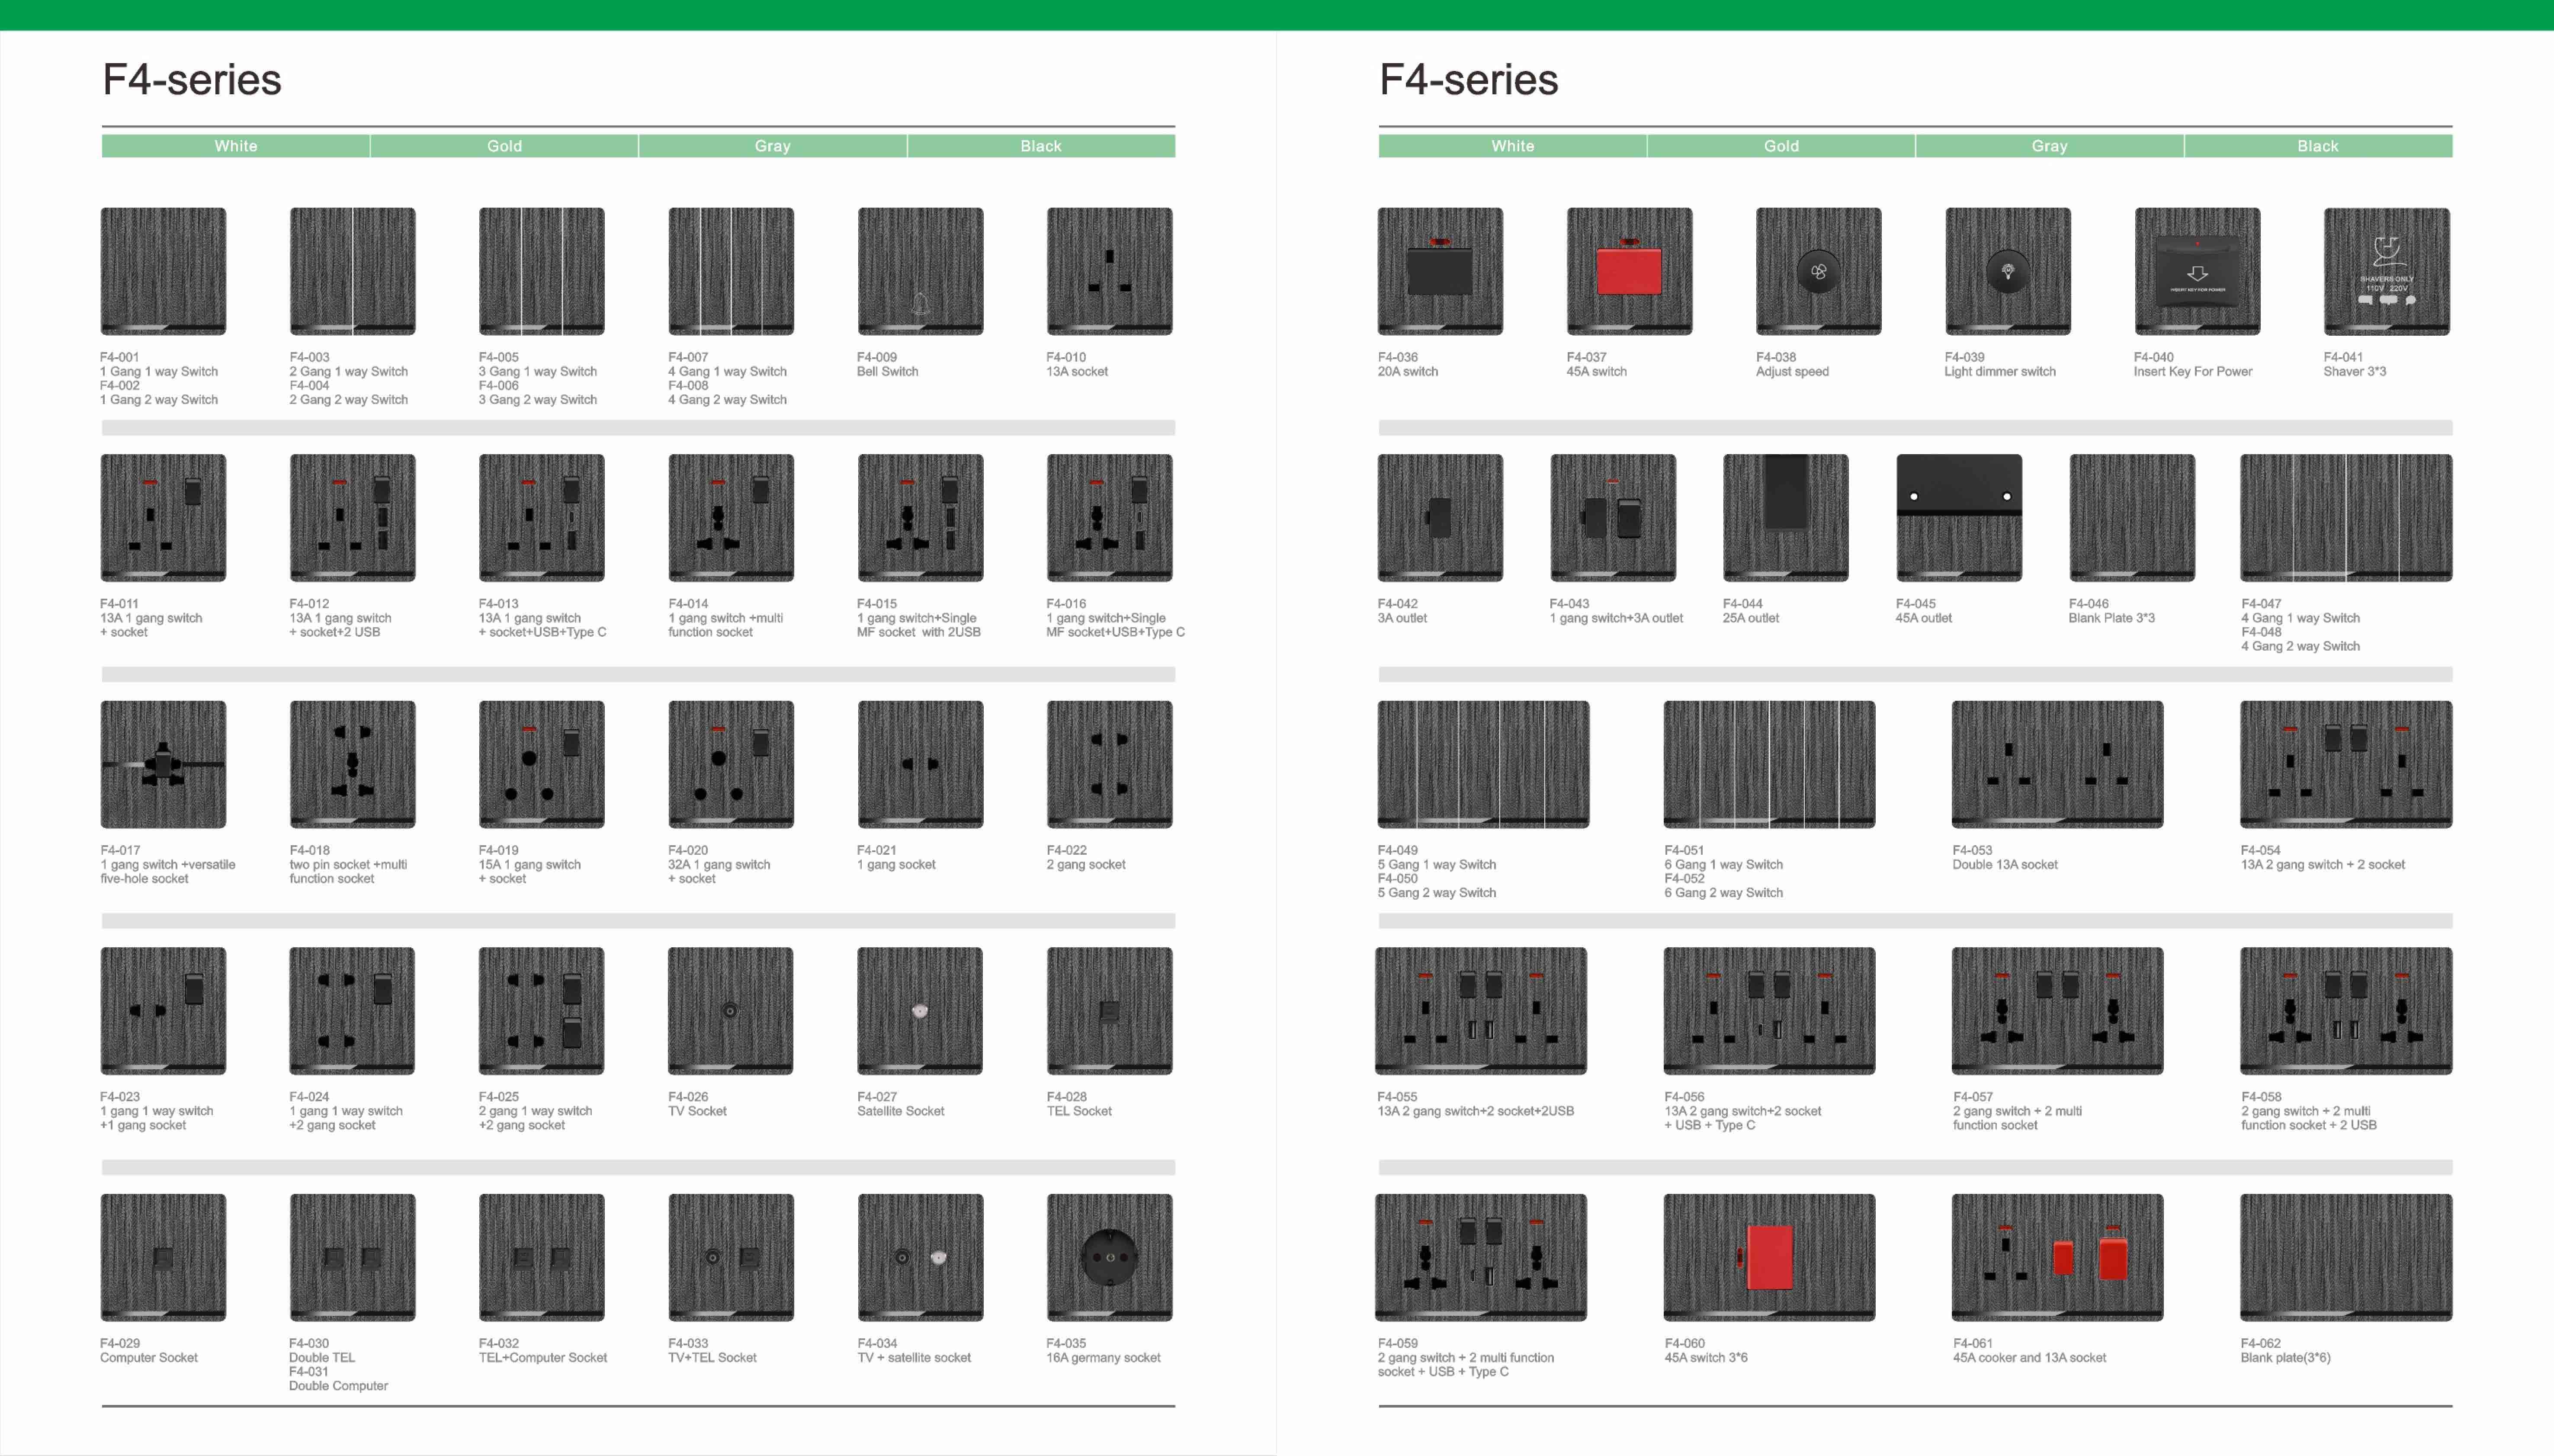The image size is (2554, 1456).
Task: Open the F4-040 Insert Key For Power image
Action: [x=2197, y=271]
